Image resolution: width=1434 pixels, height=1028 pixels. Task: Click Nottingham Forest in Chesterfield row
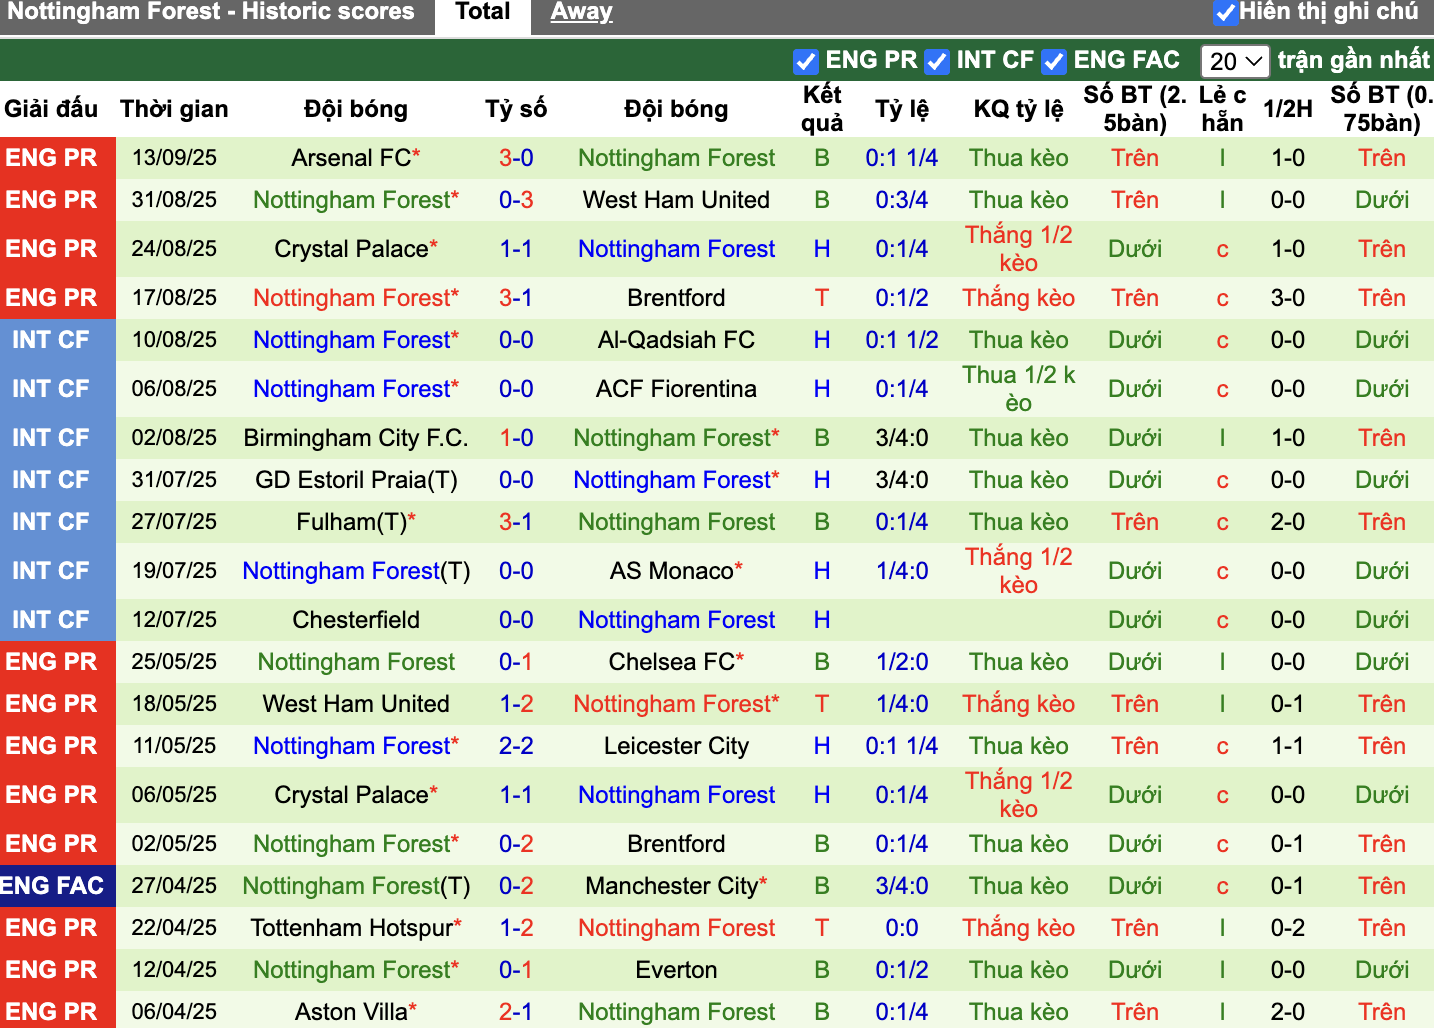pos(676,620)
